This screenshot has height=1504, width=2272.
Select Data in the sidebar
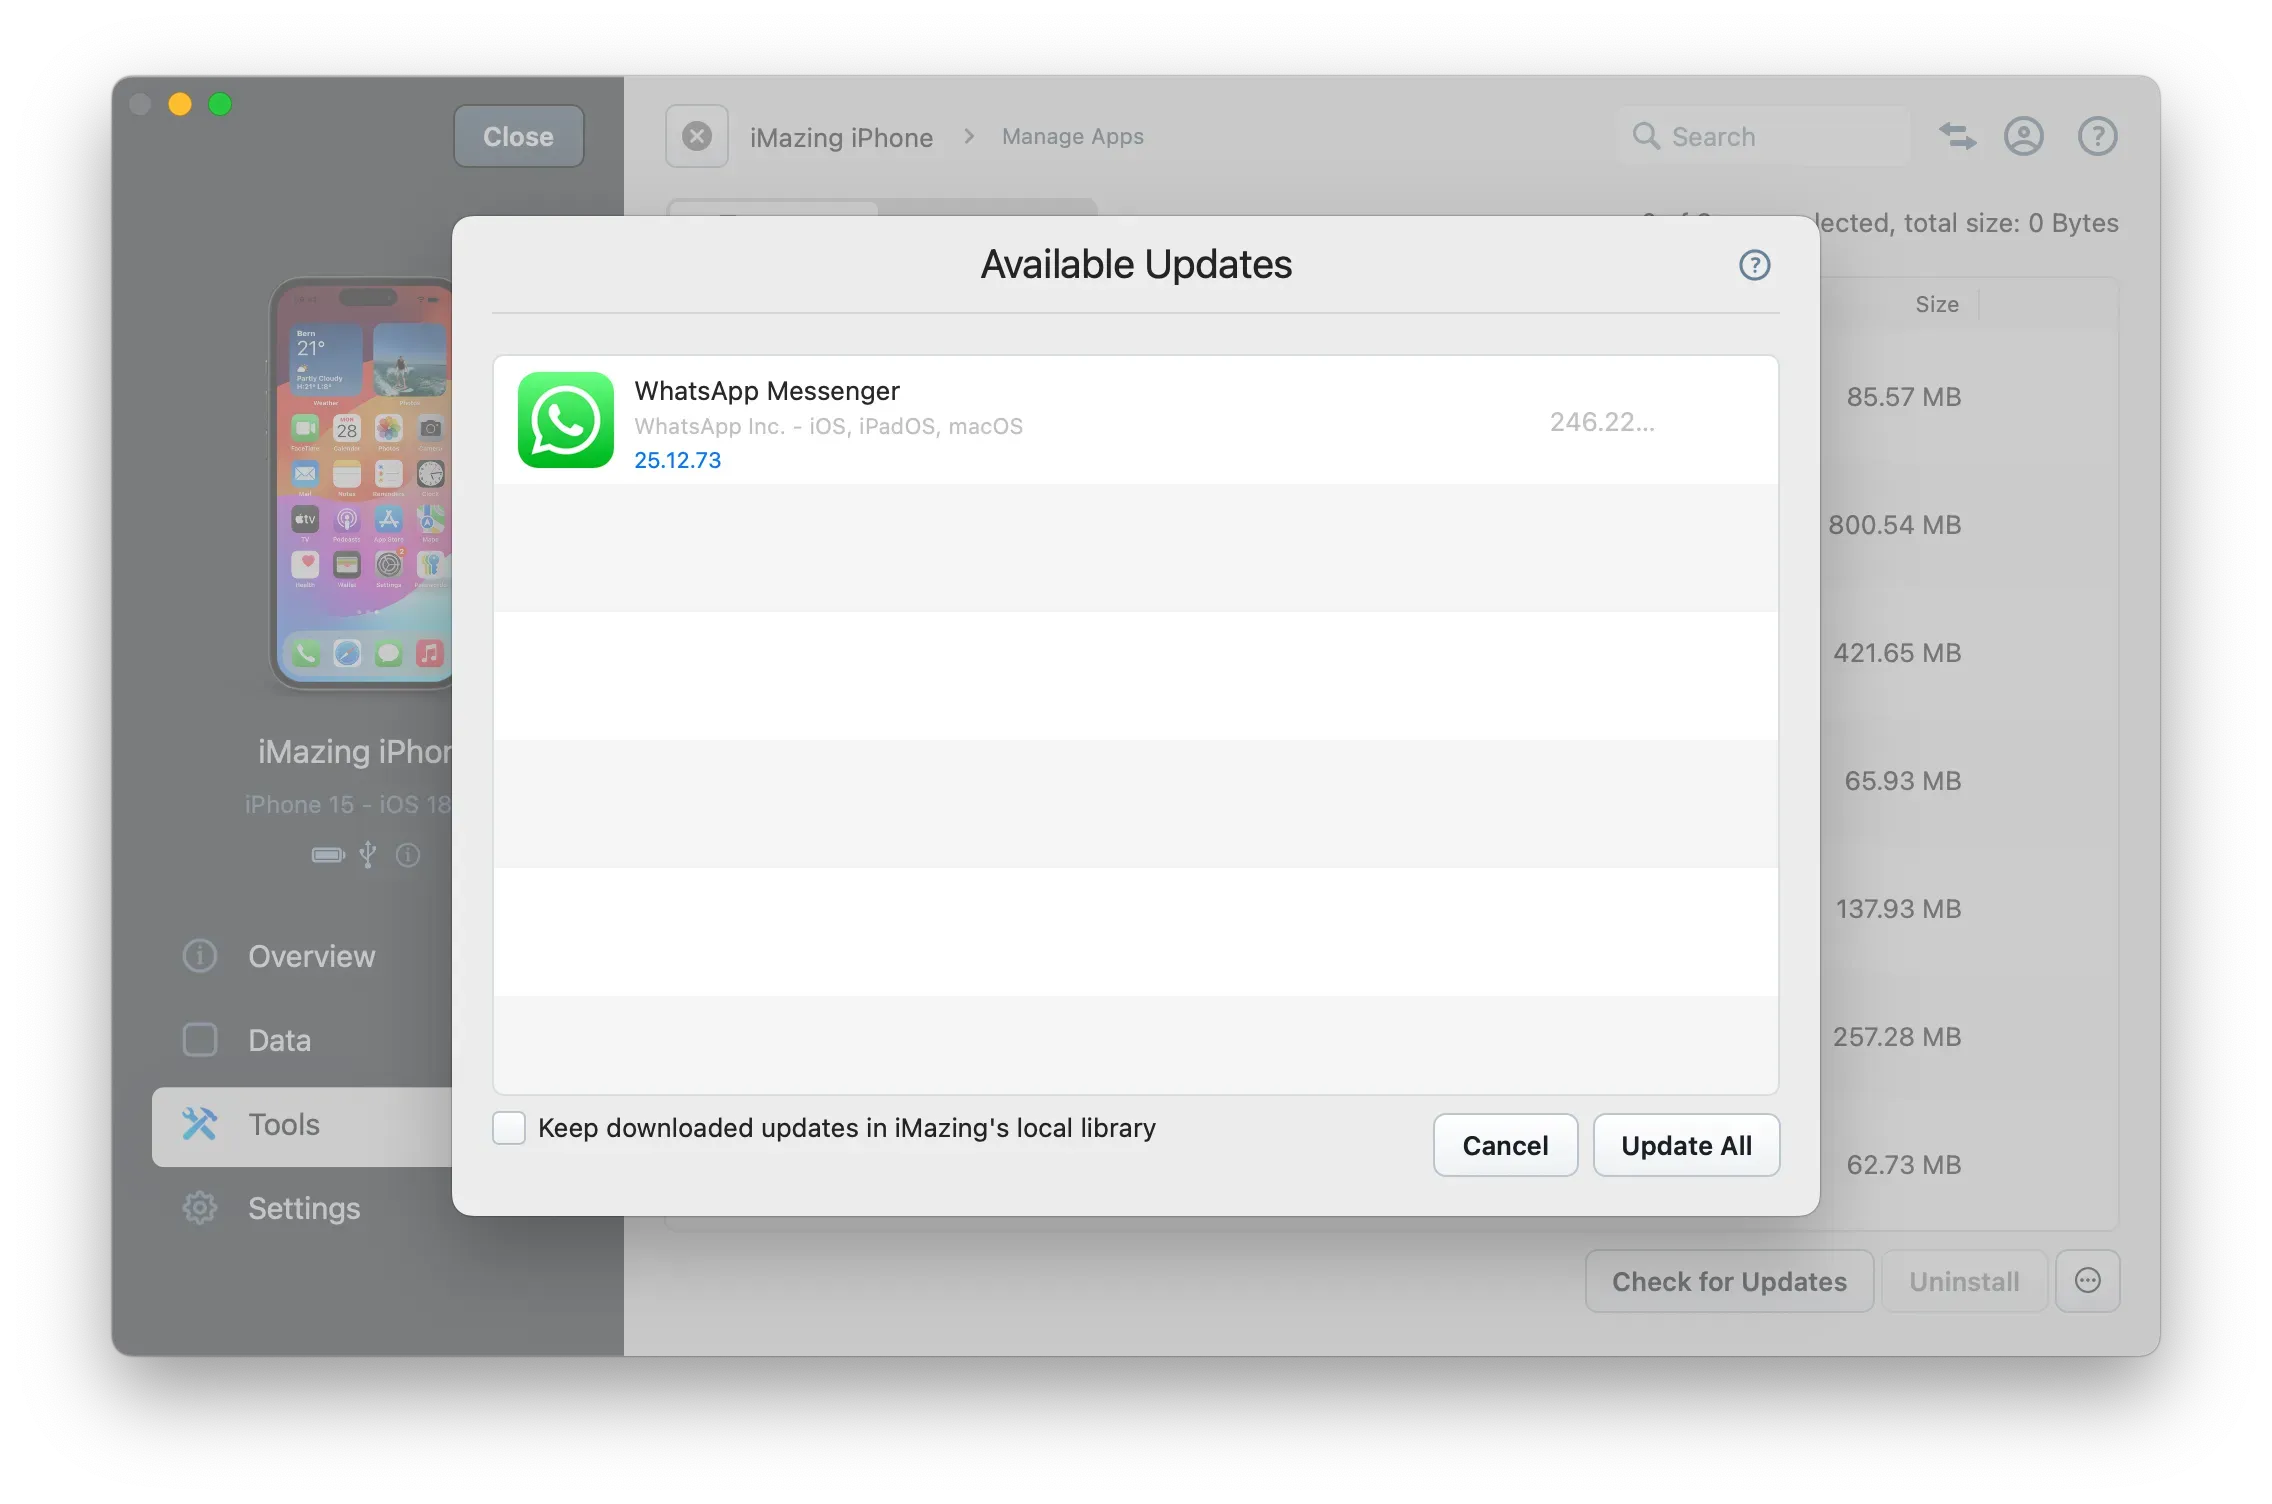(x=277, y=1040)
